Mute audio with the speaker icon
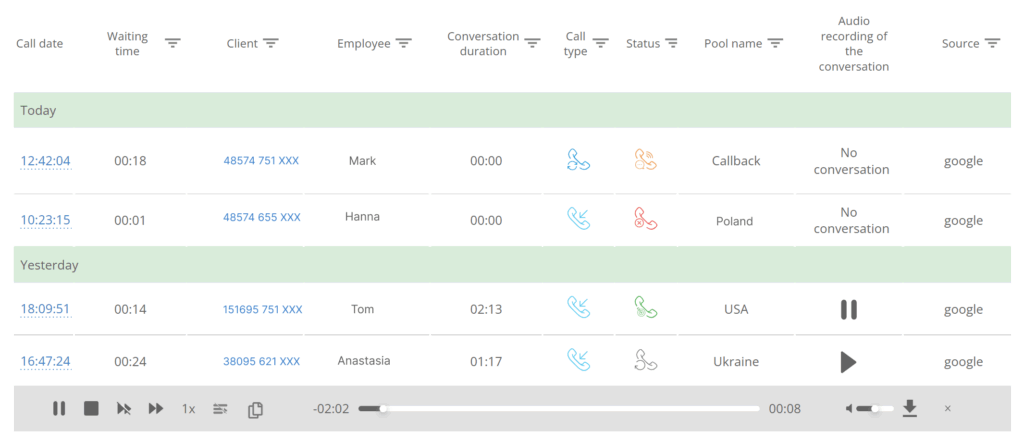The height and width of the screenshot is (442, 1024). pyautogui.click(x=849, y=409)
